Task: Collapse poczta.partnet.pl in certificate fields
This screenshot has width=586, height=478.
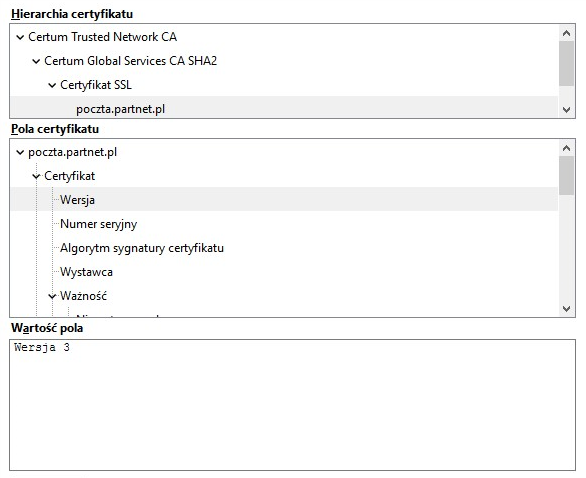Action: pyautogui.click(x=20, y=152)
